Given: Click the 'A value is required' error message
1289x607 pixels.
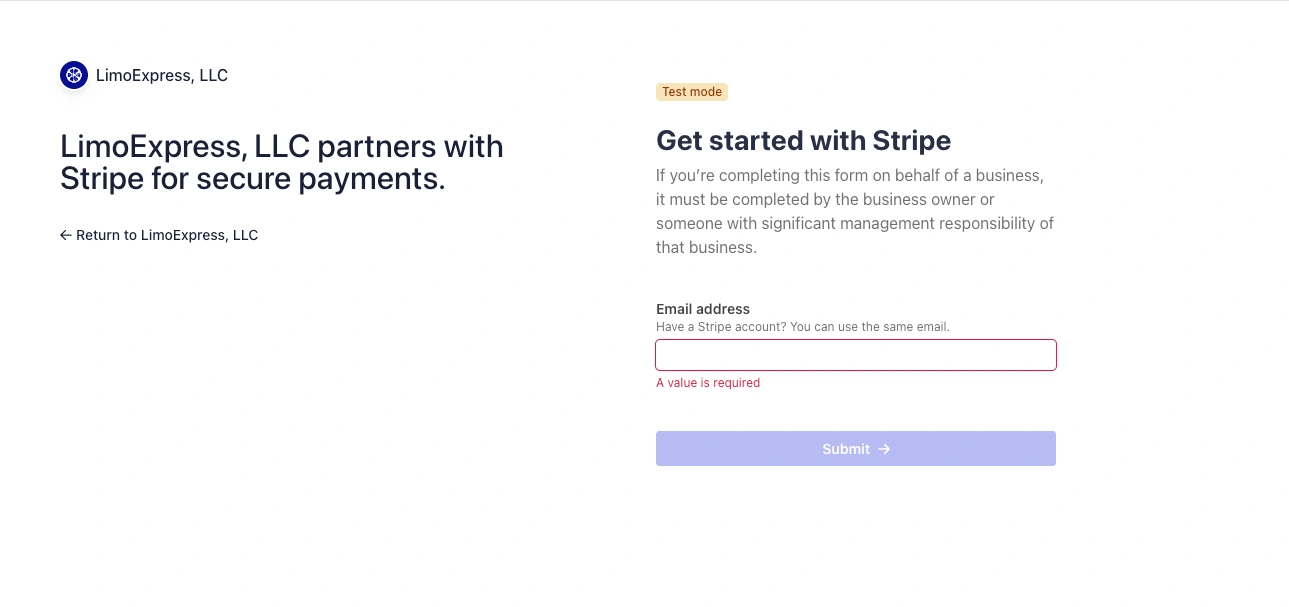Looking at the screenshot, I should click(708, 383).
